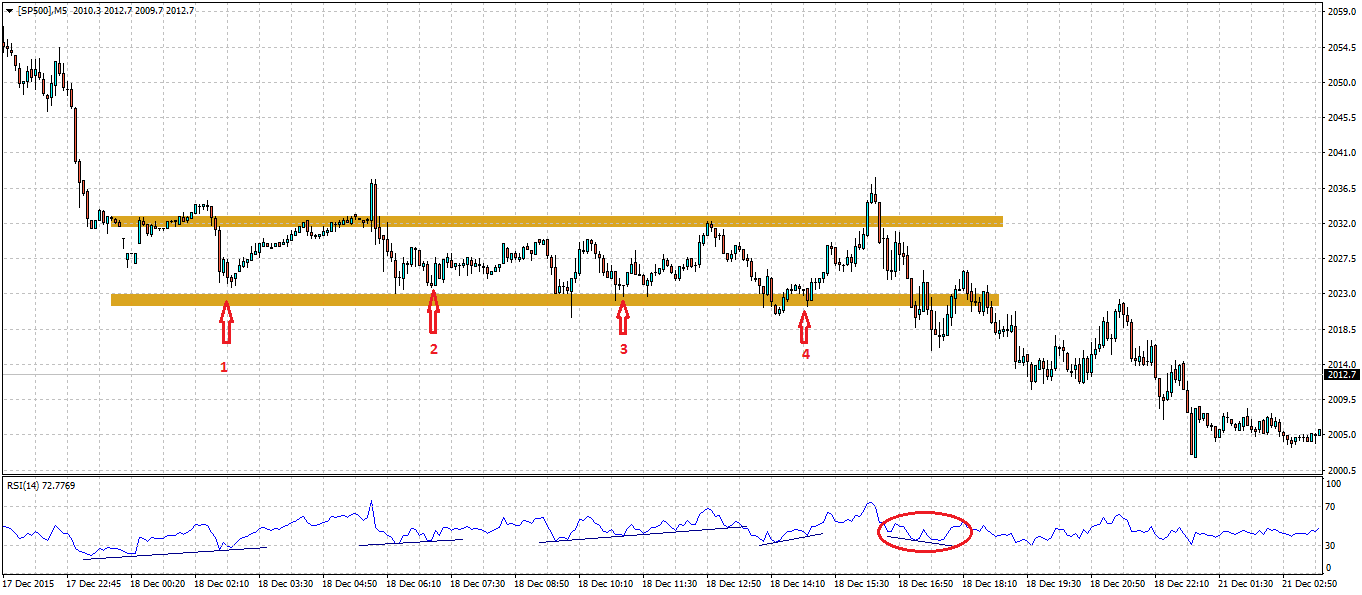Click the [SP500],M5 chart title
Image resolution: width=1362 pixels, height=595 pixels.
tap(41, 9)
